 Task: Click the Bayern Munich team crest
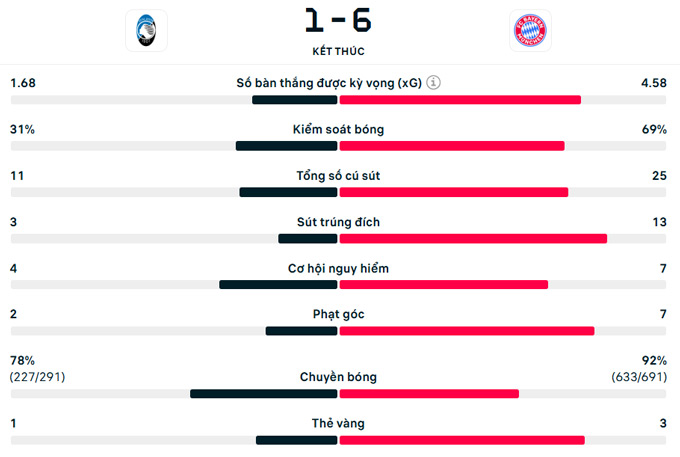point(529,31)
